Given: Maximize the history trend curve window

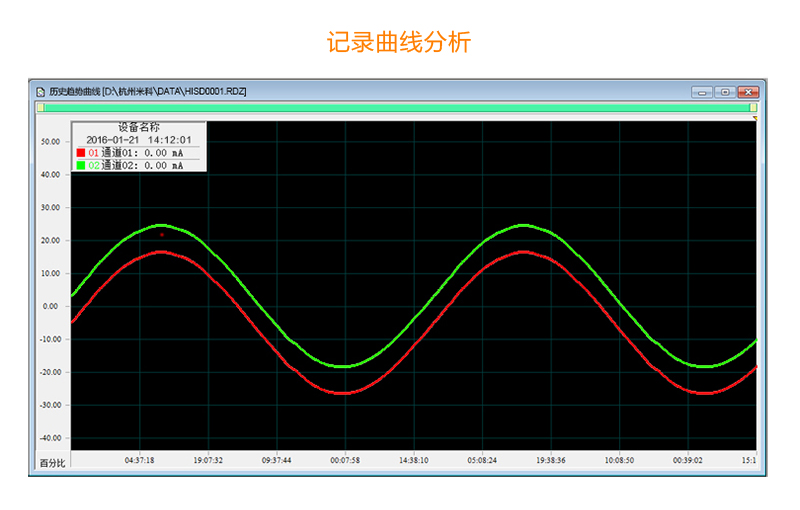Looking at the screenshot, I should (725, 91).
